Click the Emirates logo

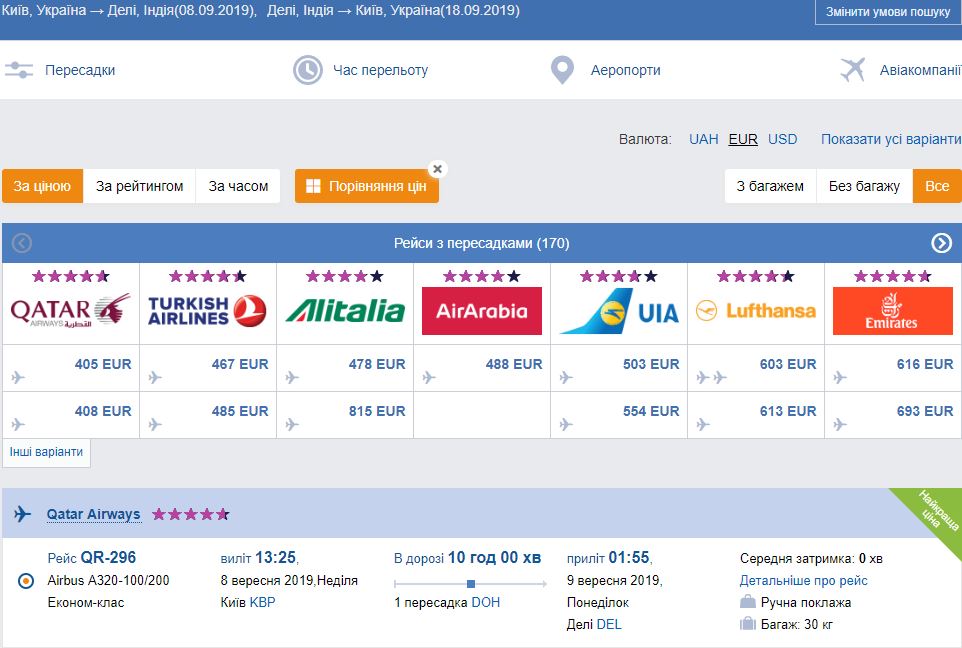point(893,310)
